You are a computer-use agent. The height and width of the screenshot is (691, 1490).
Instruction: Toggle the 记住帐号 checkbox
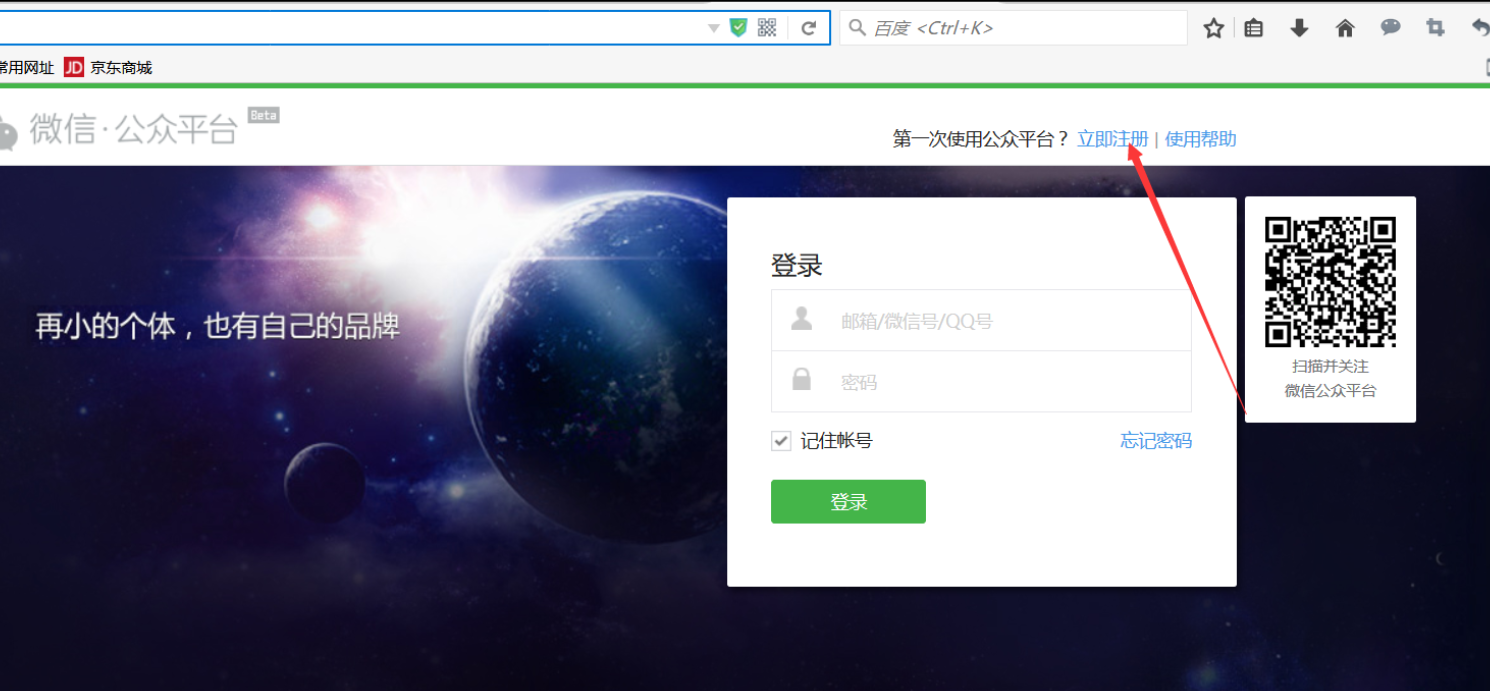coord(781,441)
